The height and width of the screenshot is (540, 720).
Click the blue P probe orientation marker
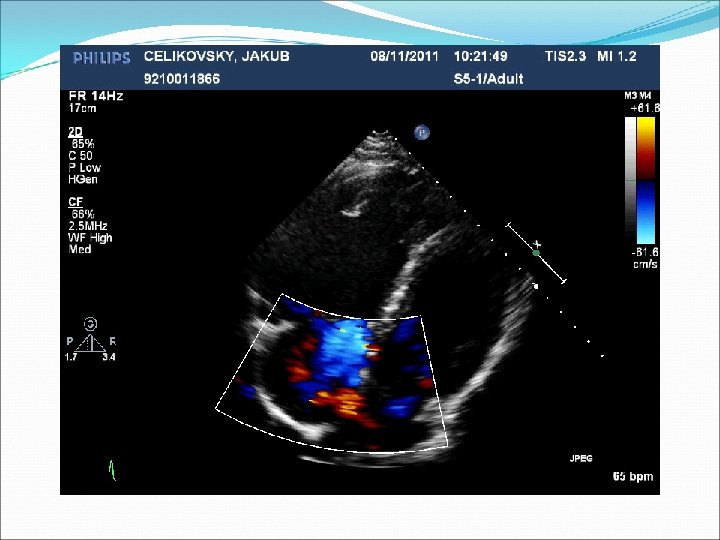[422, 133]
